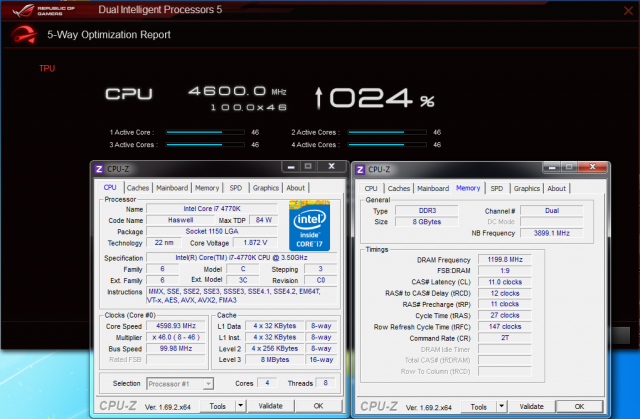This screenshot has height=419, width=640.
Task: Click the 4 Active Cores ratio bar
Action: pos(387,145)
